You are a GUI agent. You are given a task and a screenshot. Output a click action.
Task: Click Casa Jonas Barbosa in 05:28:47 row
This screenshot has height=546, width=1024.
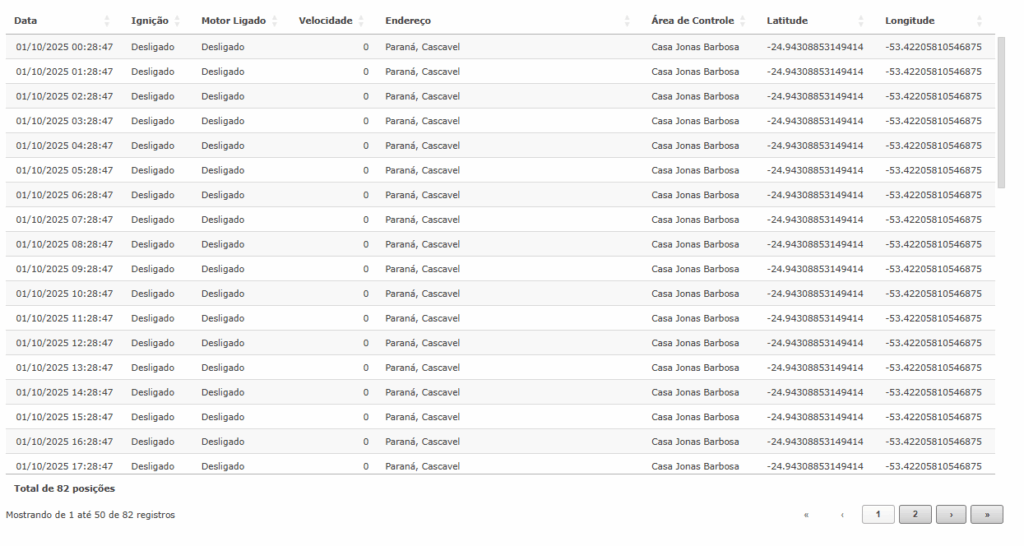[695, 170]
